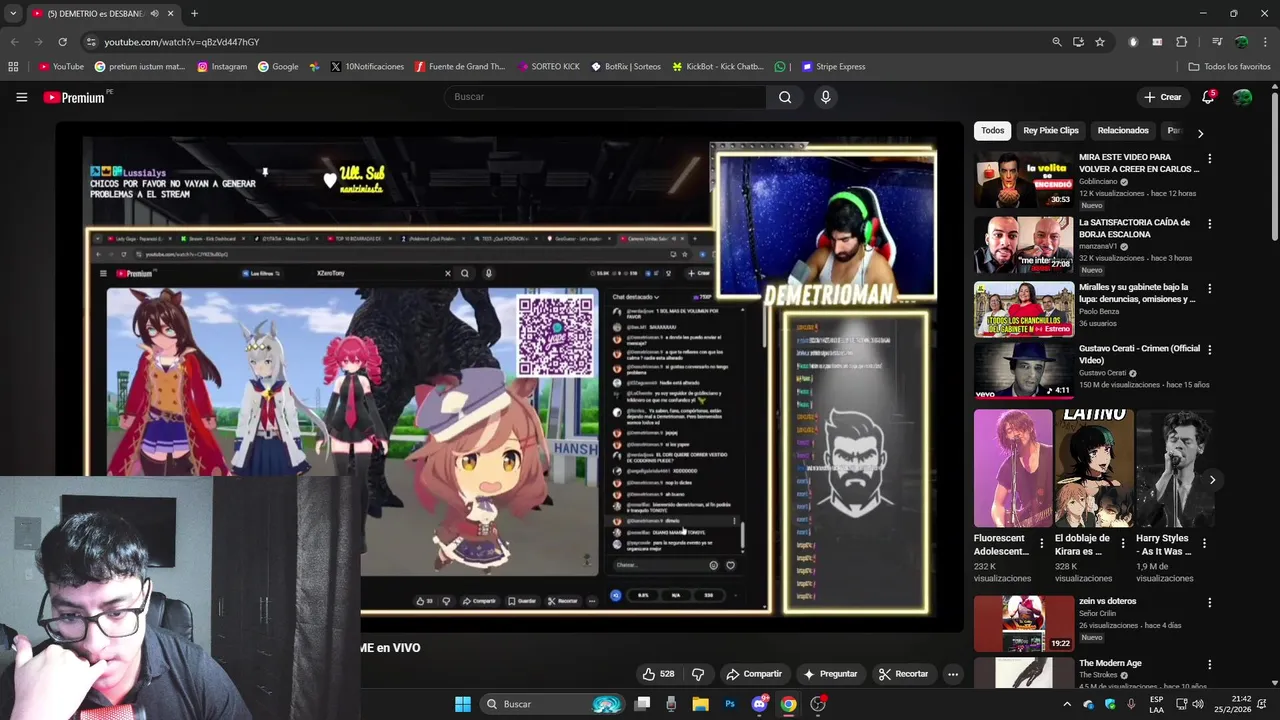The height and width of the screenshot is (720, 1280).
Task: Open options for Fluorescent Adolescent short
Action: point(1041,543)
